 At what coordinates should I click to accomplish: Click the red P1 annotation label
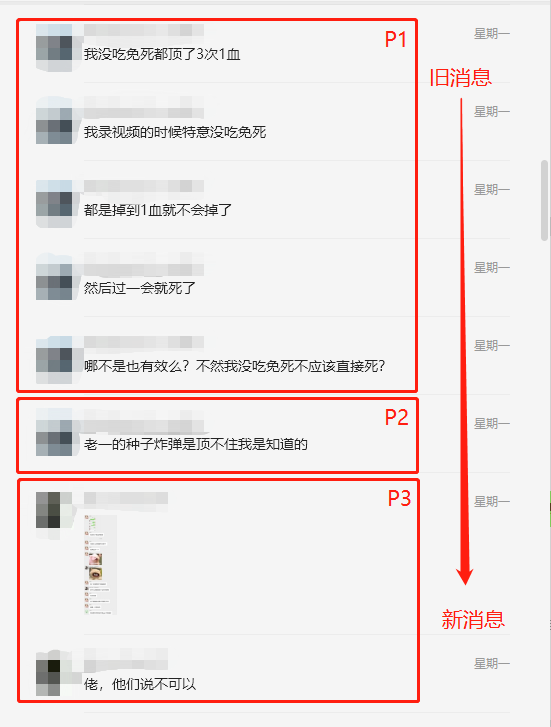point(396,39)
